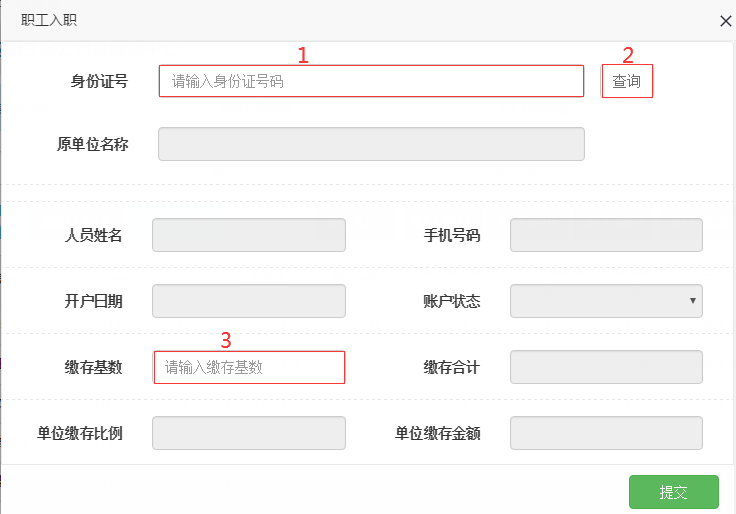
Task: Click the 身份证号 label
Action: click(x=99, y=81)
